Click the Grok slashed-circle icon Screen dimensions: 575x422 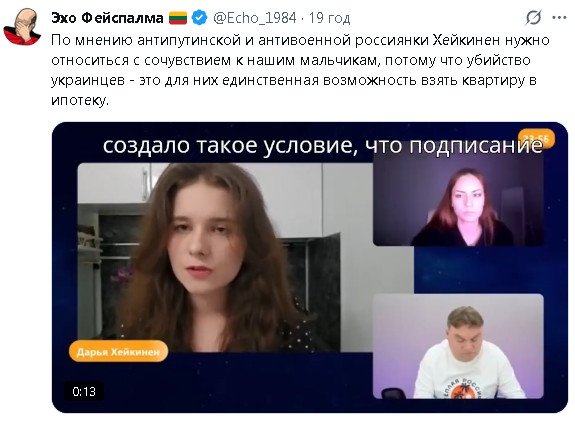point(533,17)
